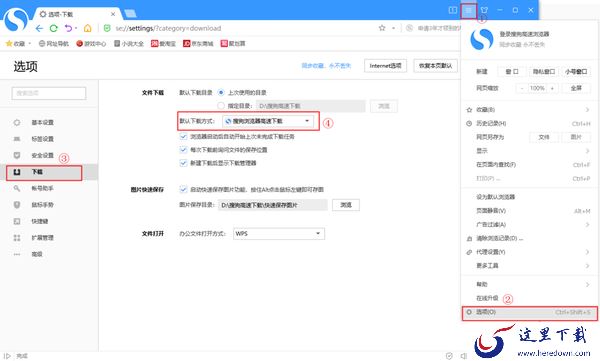Toggle auto-resume unfinished downloads checkbox
600x361 pixels.
coord(183,136)
